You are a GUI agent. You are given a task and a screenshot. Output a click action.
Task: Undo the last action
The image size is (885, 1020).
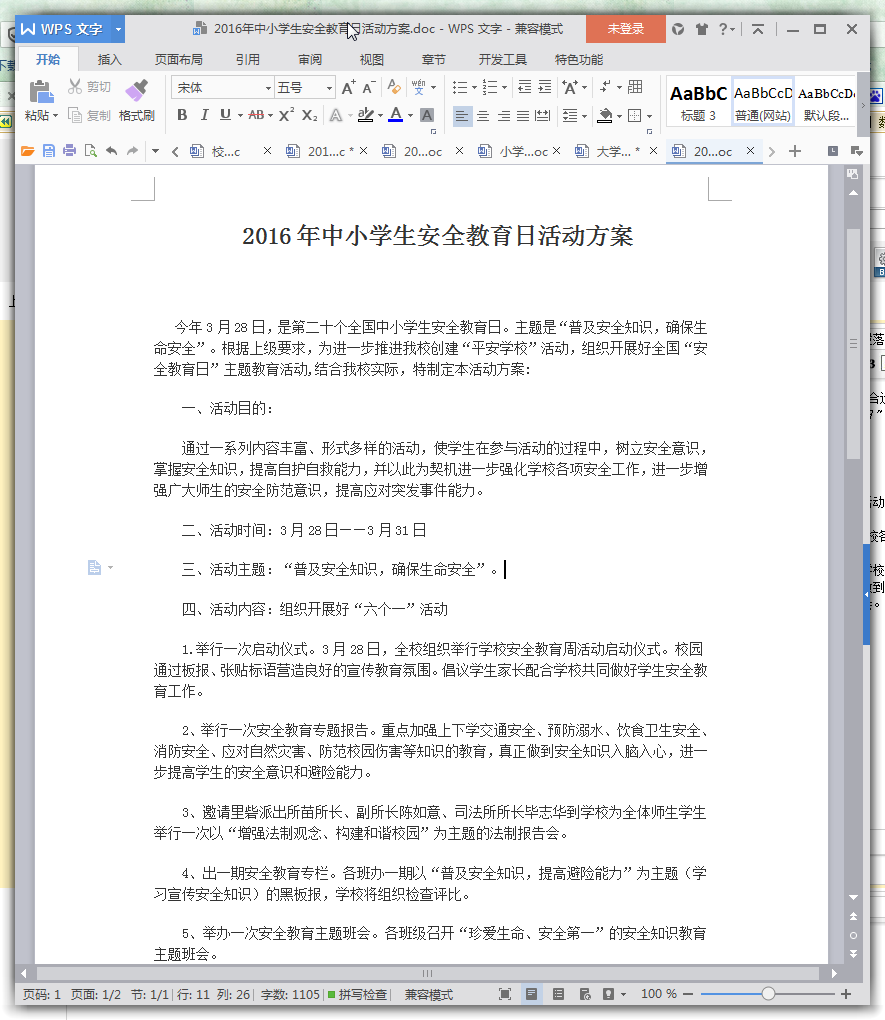[x=111, y=152]
